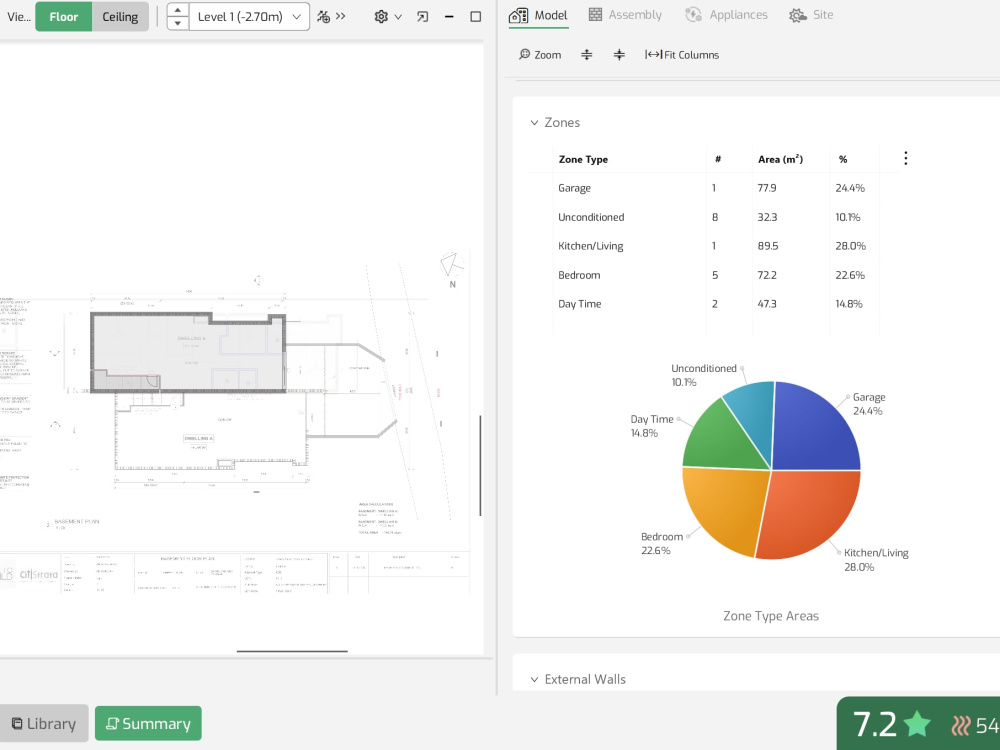The width and height of the screenshot is (1000, 750).
Task: Open the Library panel
Action: (x=43, y=724)
